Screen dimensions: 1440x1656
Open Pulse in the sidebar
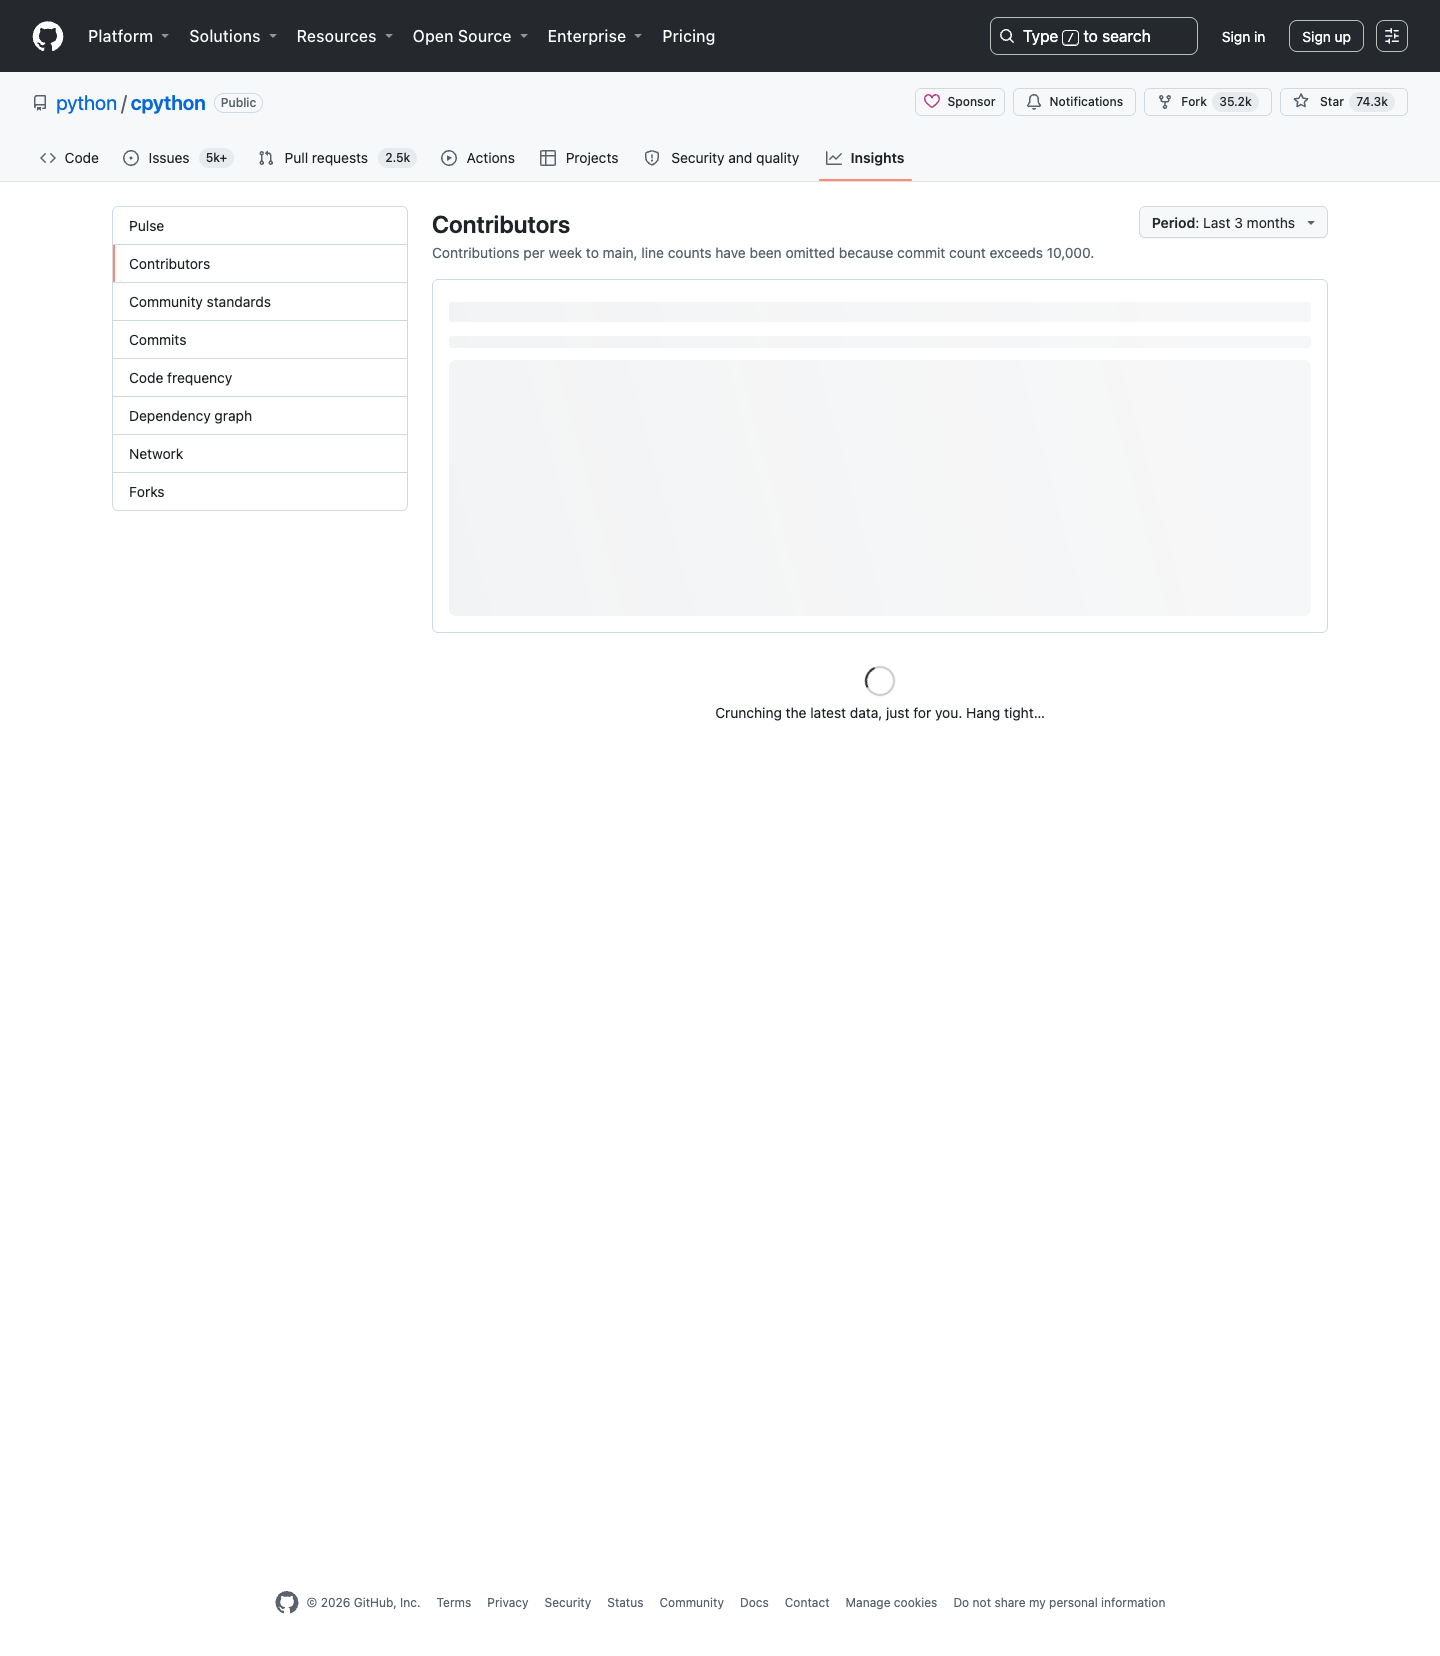[260, 226]
